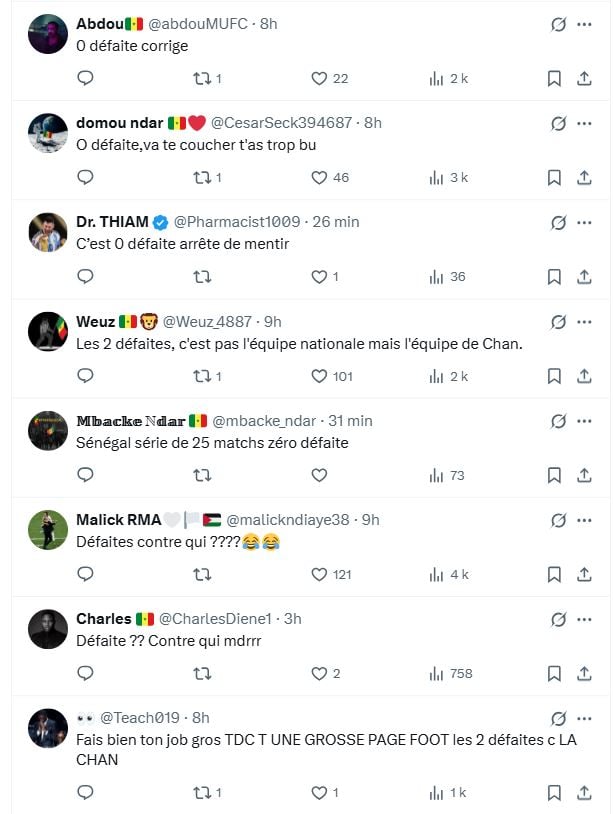Click Malick RMA's profile picture
This screenshot has width=613, height=814.
[48, 530]
